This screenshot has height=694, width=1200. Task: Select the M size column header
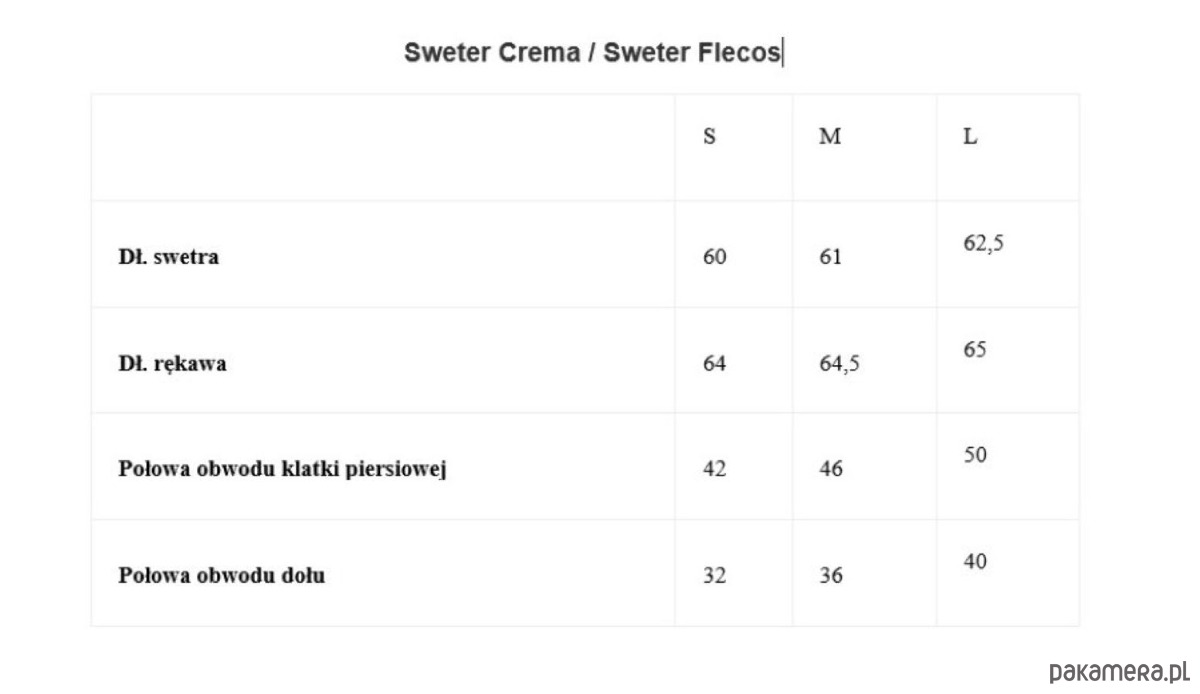pyautogui.click(x=830, y=137)
